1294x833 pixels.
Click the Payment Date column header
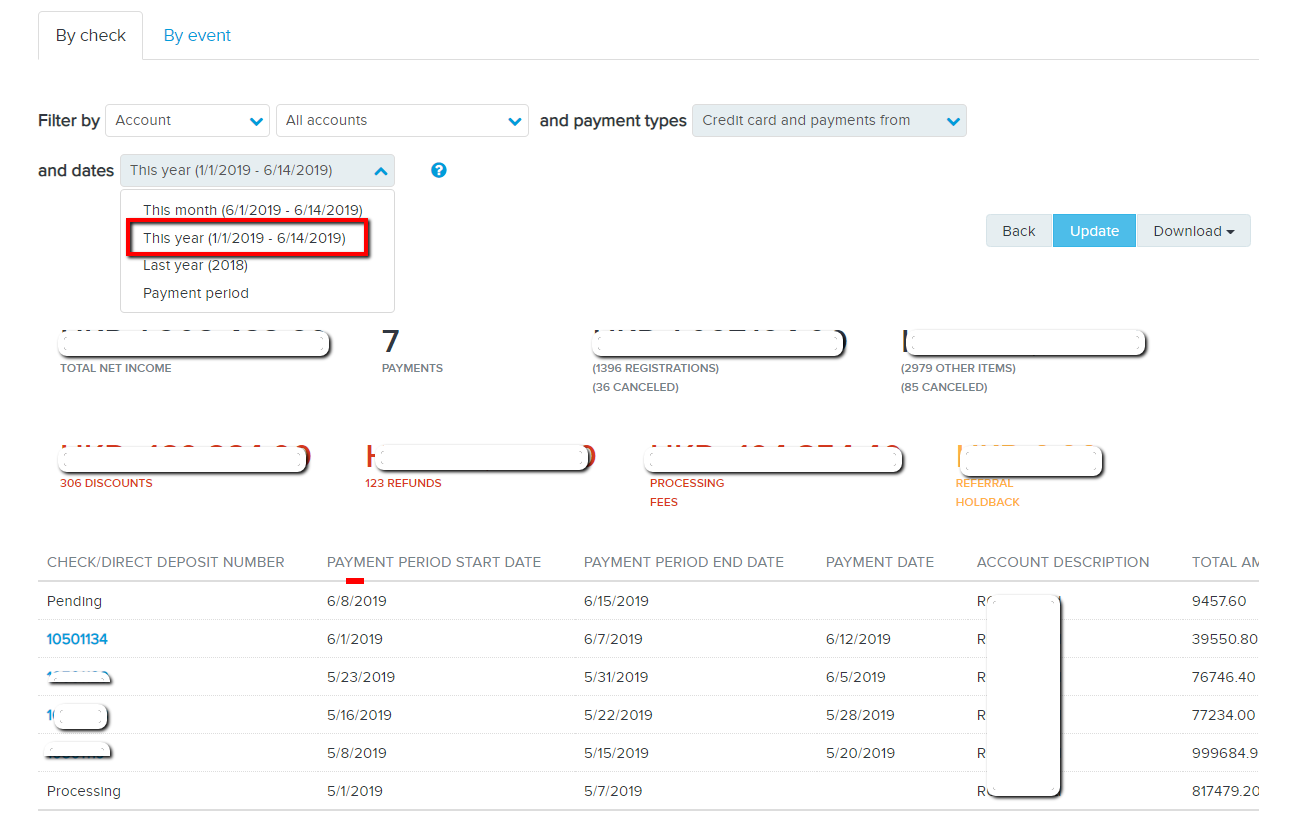879,562
